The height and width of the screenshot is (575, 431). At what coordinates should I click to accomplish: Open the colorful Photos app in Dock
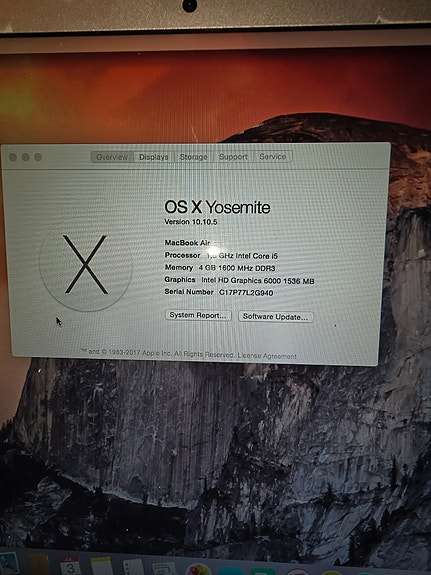pyautogui.click(x=198, y=569)
